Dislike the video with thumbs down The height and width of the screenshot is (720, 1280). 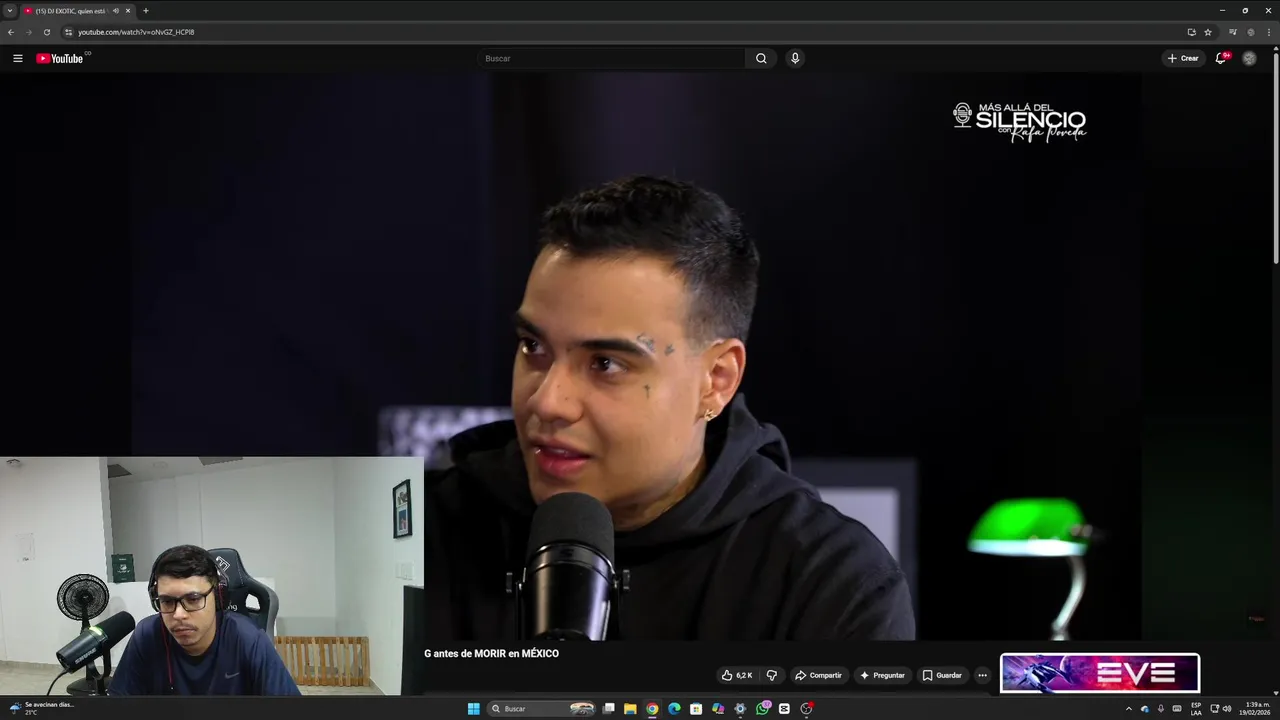[771, 675]
